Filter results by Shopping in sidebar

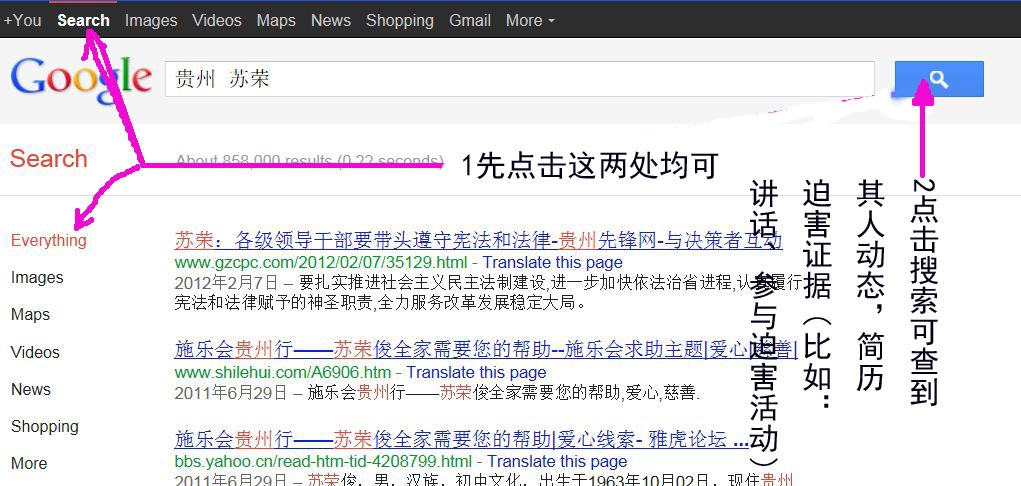(45, 426)
